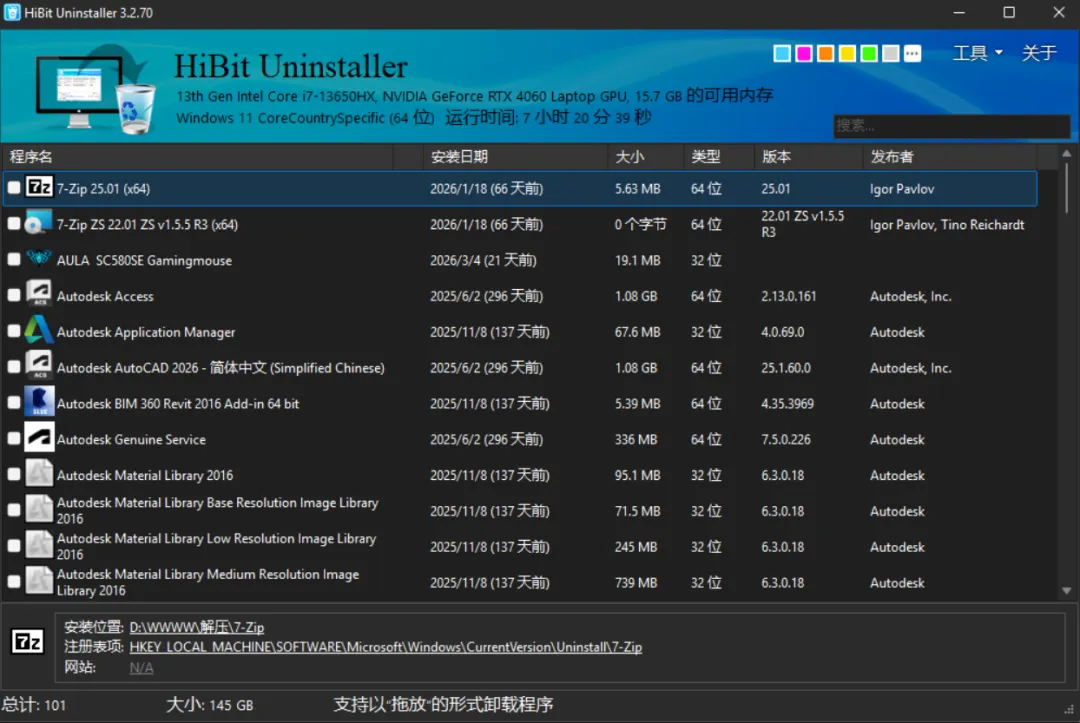Open the HKEY_LOCAL_MACHINE registry entry link

pos(386,647)
